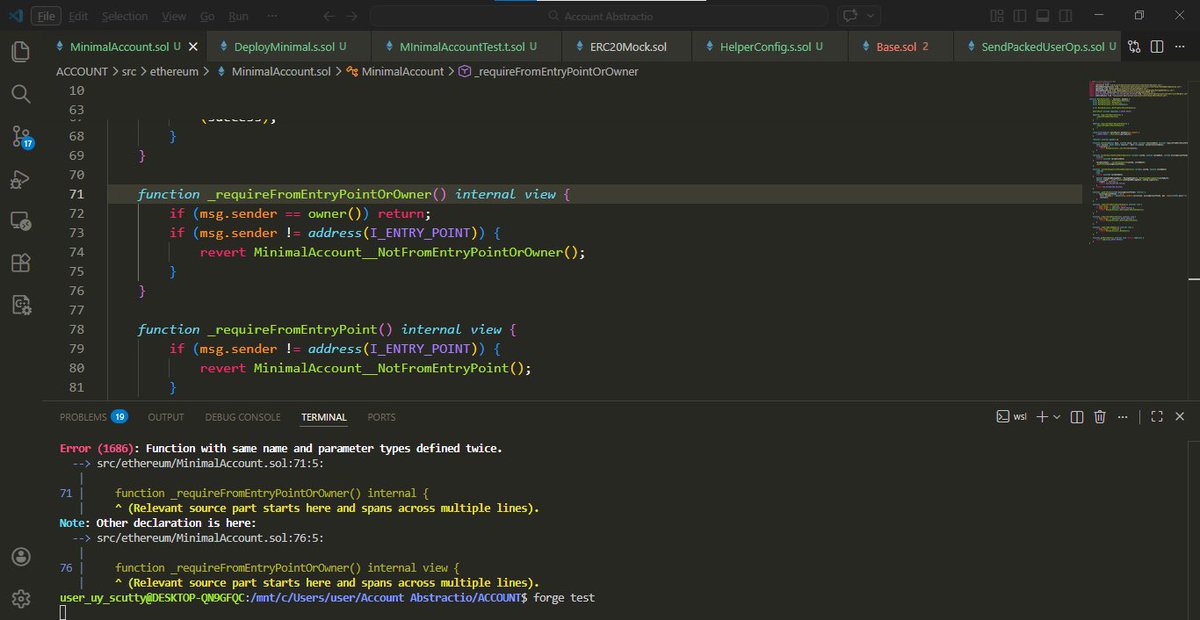
Task: Open changes compare icon in editor toolbar
Action: point(1134,47)
